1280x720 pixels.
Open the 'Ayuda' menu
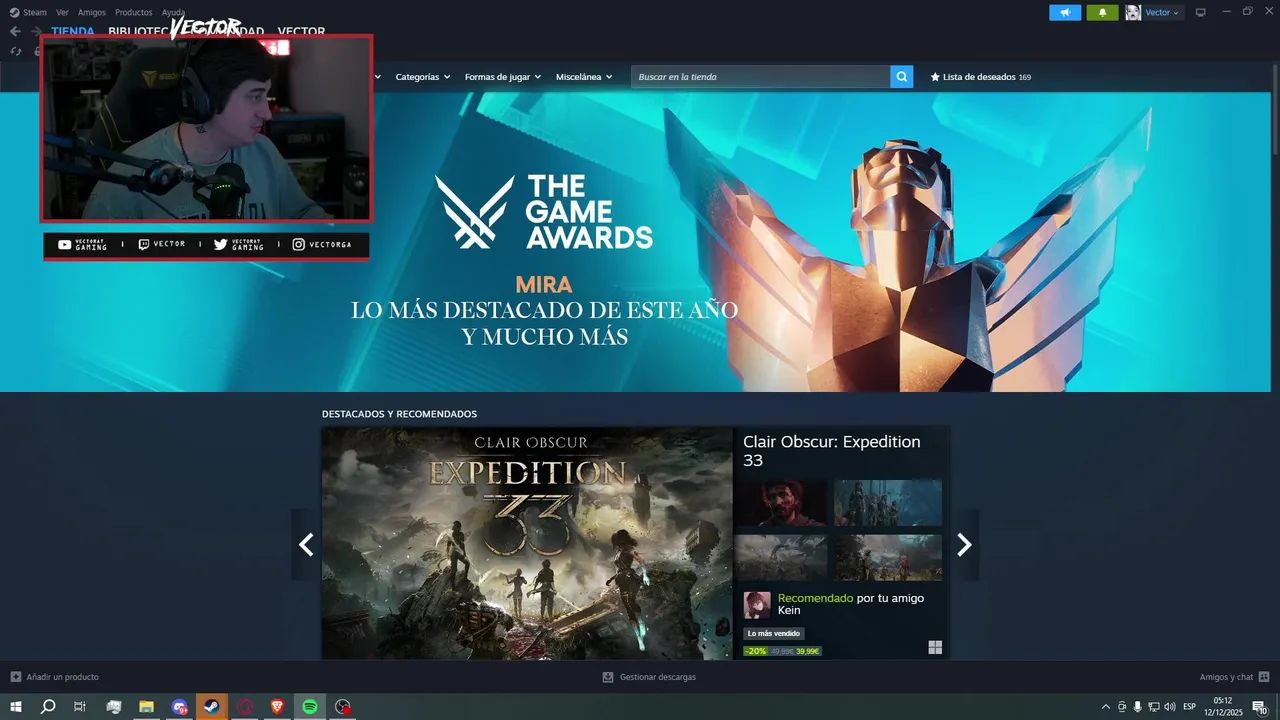coord(173,12)
